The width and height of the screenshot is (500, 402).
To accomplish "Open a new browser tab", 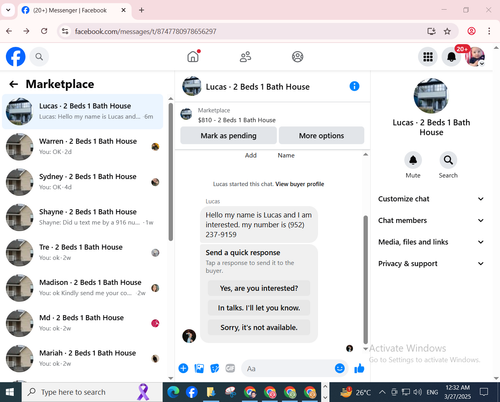I will point(142,10).
